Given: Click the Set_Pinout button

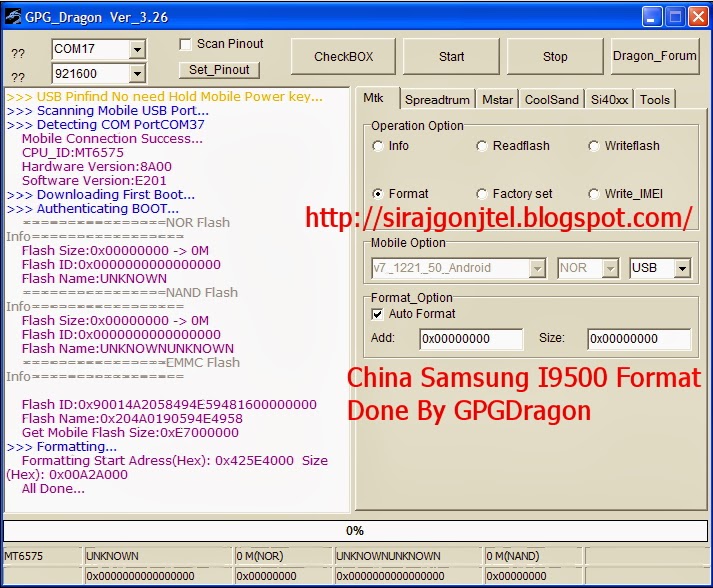Looking at the screenshot, I should click(x=219, y=70).
